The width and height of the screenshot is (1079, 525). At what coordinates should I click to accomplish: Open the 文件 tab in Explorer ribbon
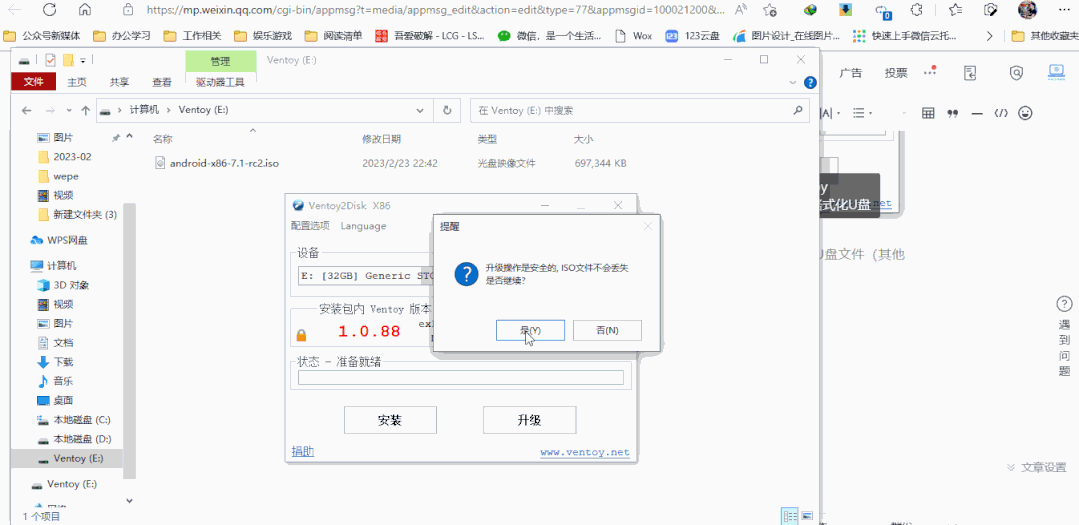click(34, 82)
